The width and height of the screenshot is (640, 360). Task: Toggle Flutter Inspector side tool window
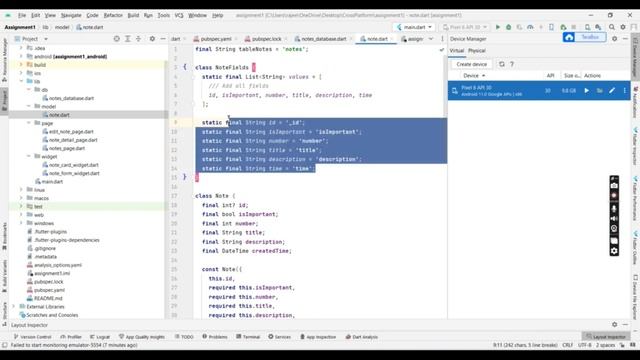(635, 146)
